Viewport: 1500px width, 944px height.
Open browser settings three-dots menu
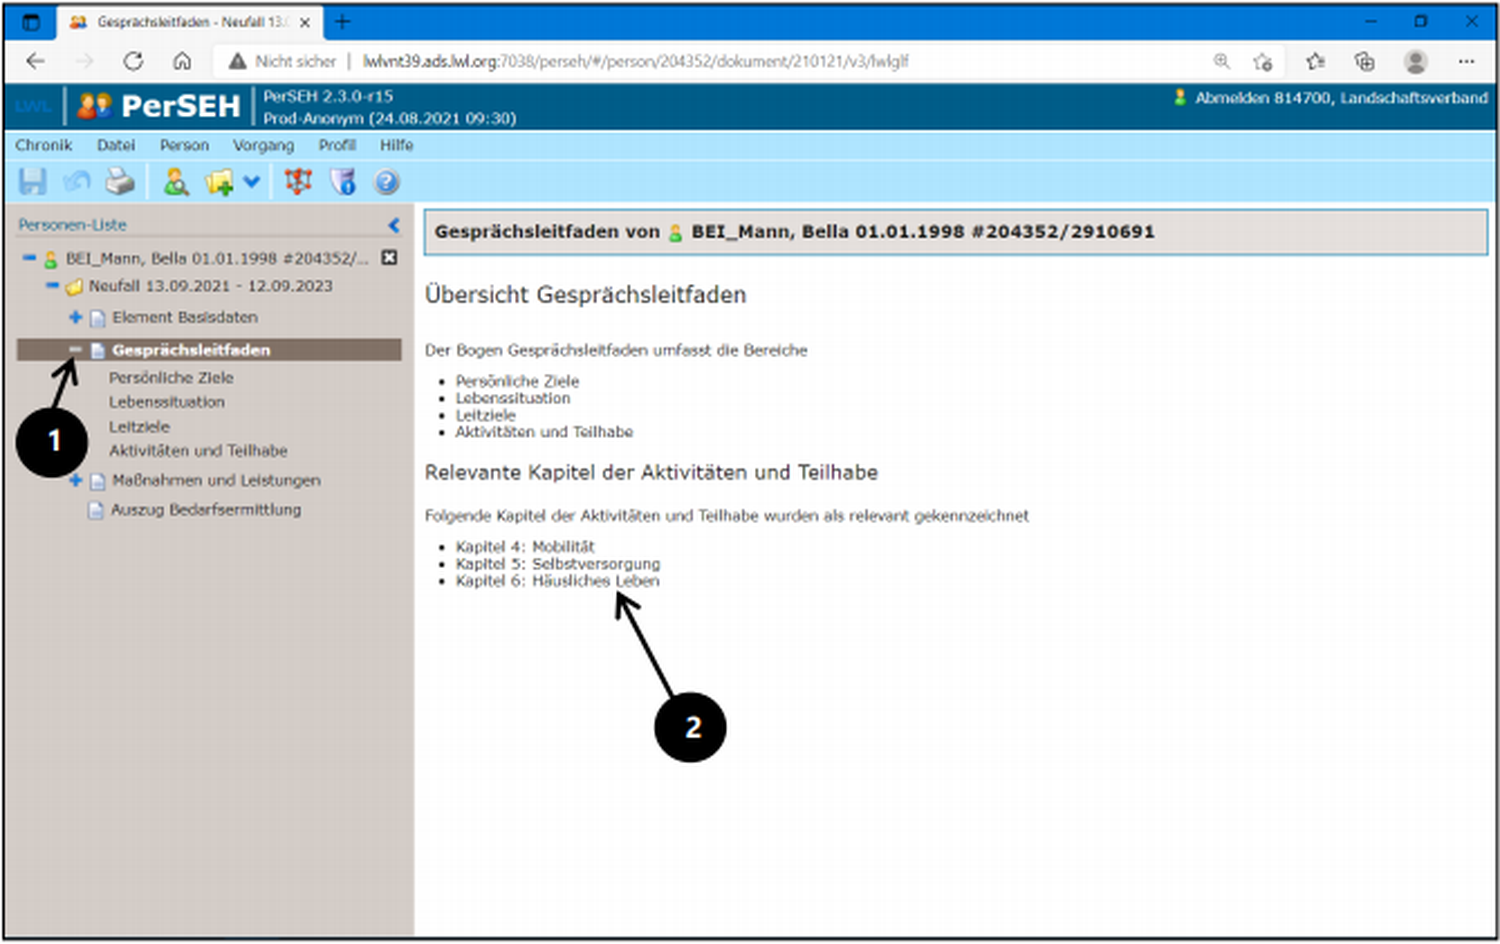(1466, 61)
